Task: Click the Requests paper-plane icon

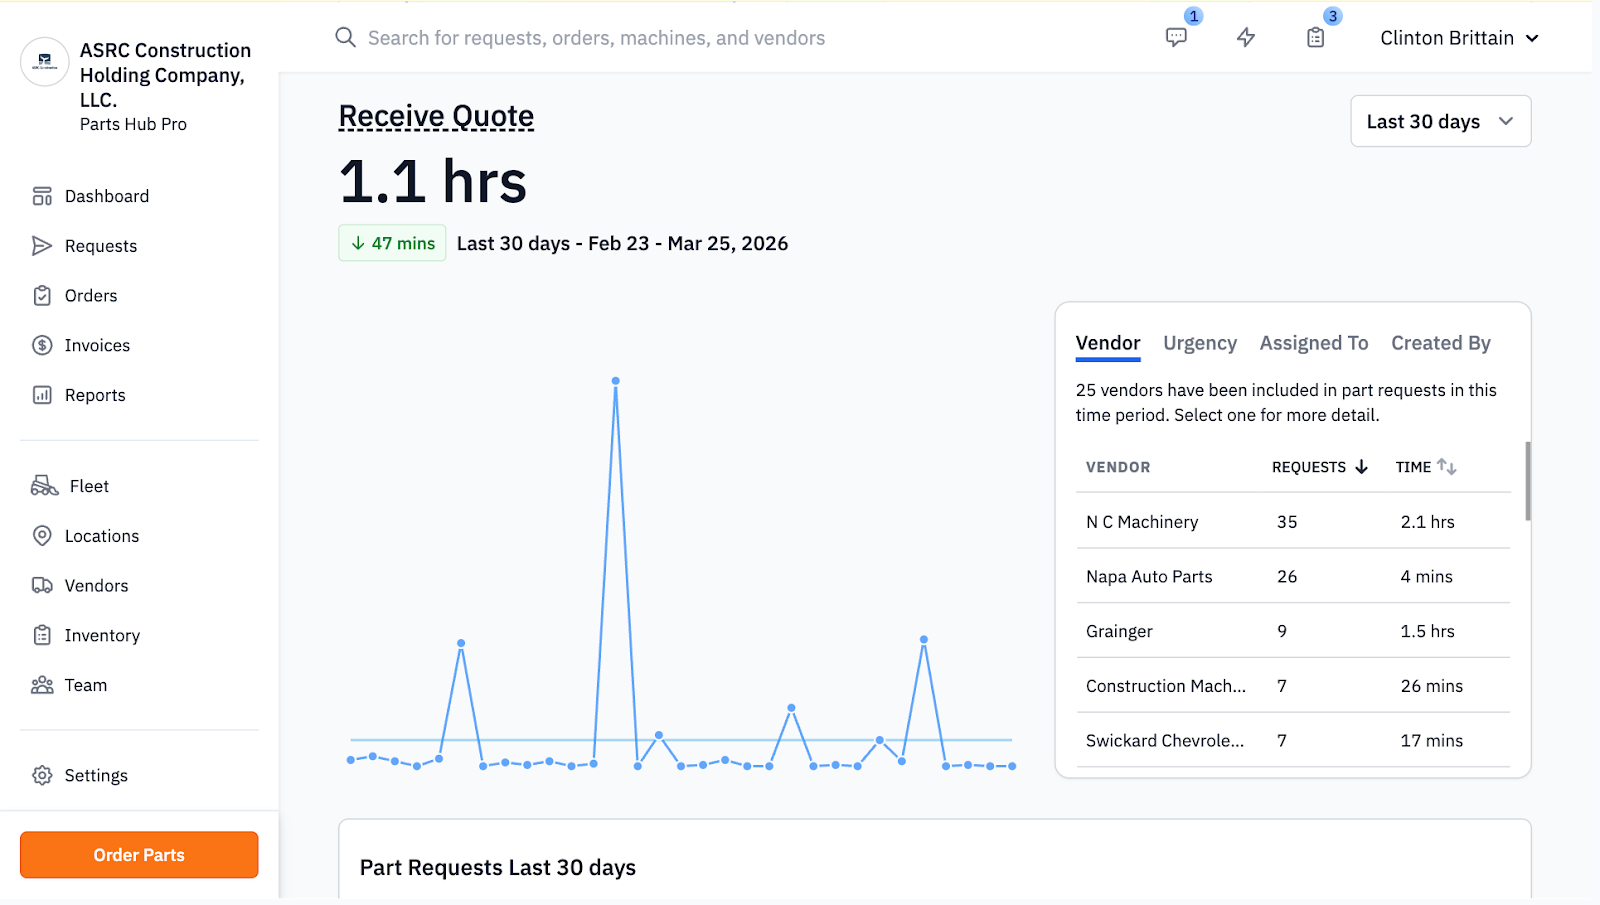Action: coord(42,246)
